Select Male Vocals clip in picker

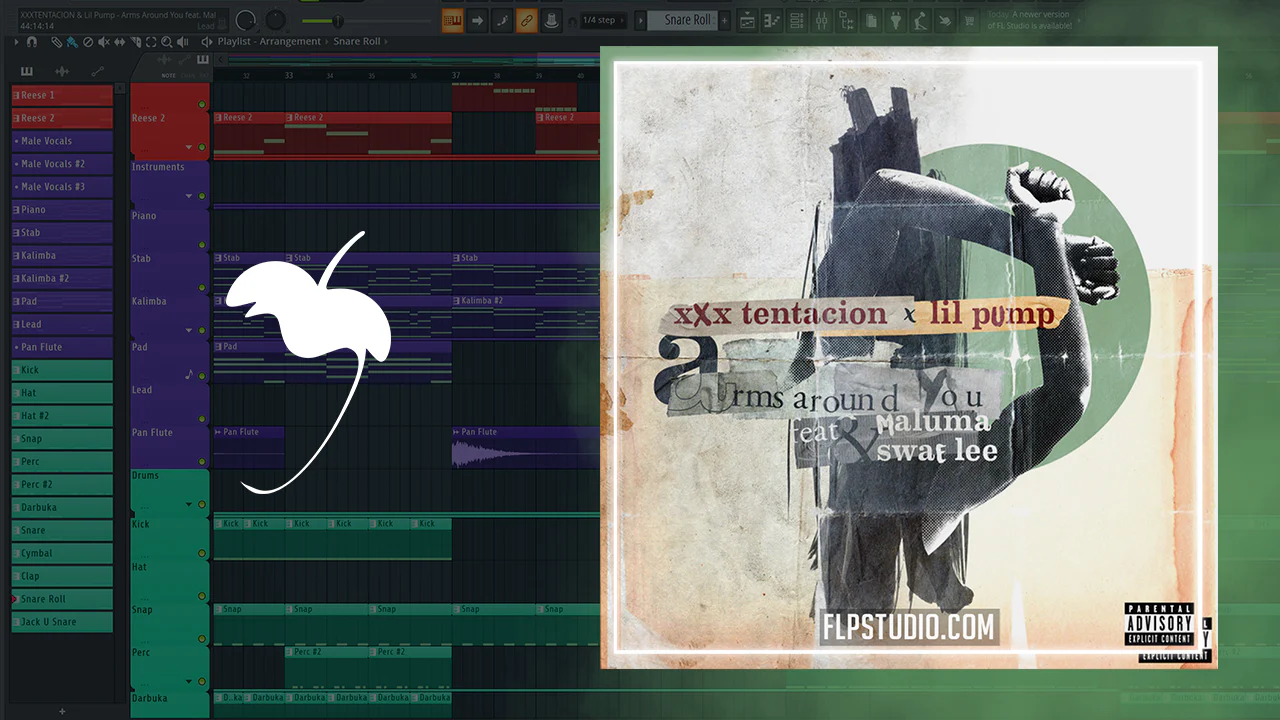(x=62, y=141)
